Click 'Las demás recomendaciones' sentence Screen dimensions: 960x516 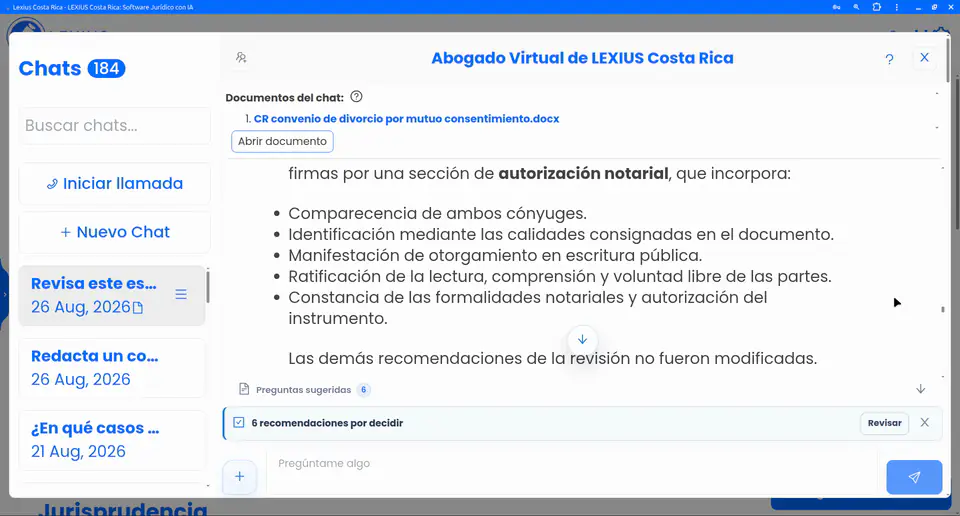tap(552, 358)
